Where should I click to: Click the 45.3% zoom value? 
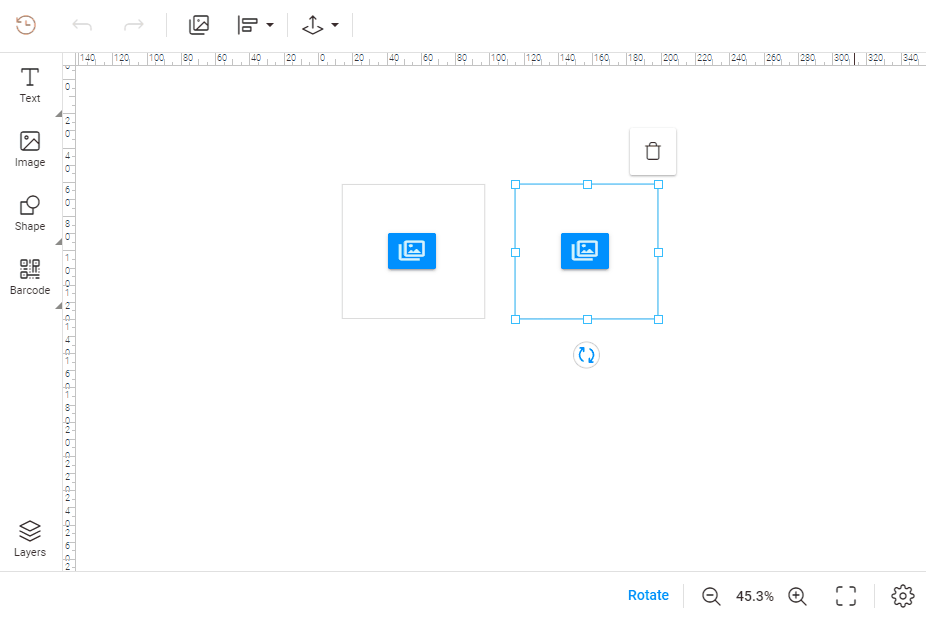click(x=754, y=596)
